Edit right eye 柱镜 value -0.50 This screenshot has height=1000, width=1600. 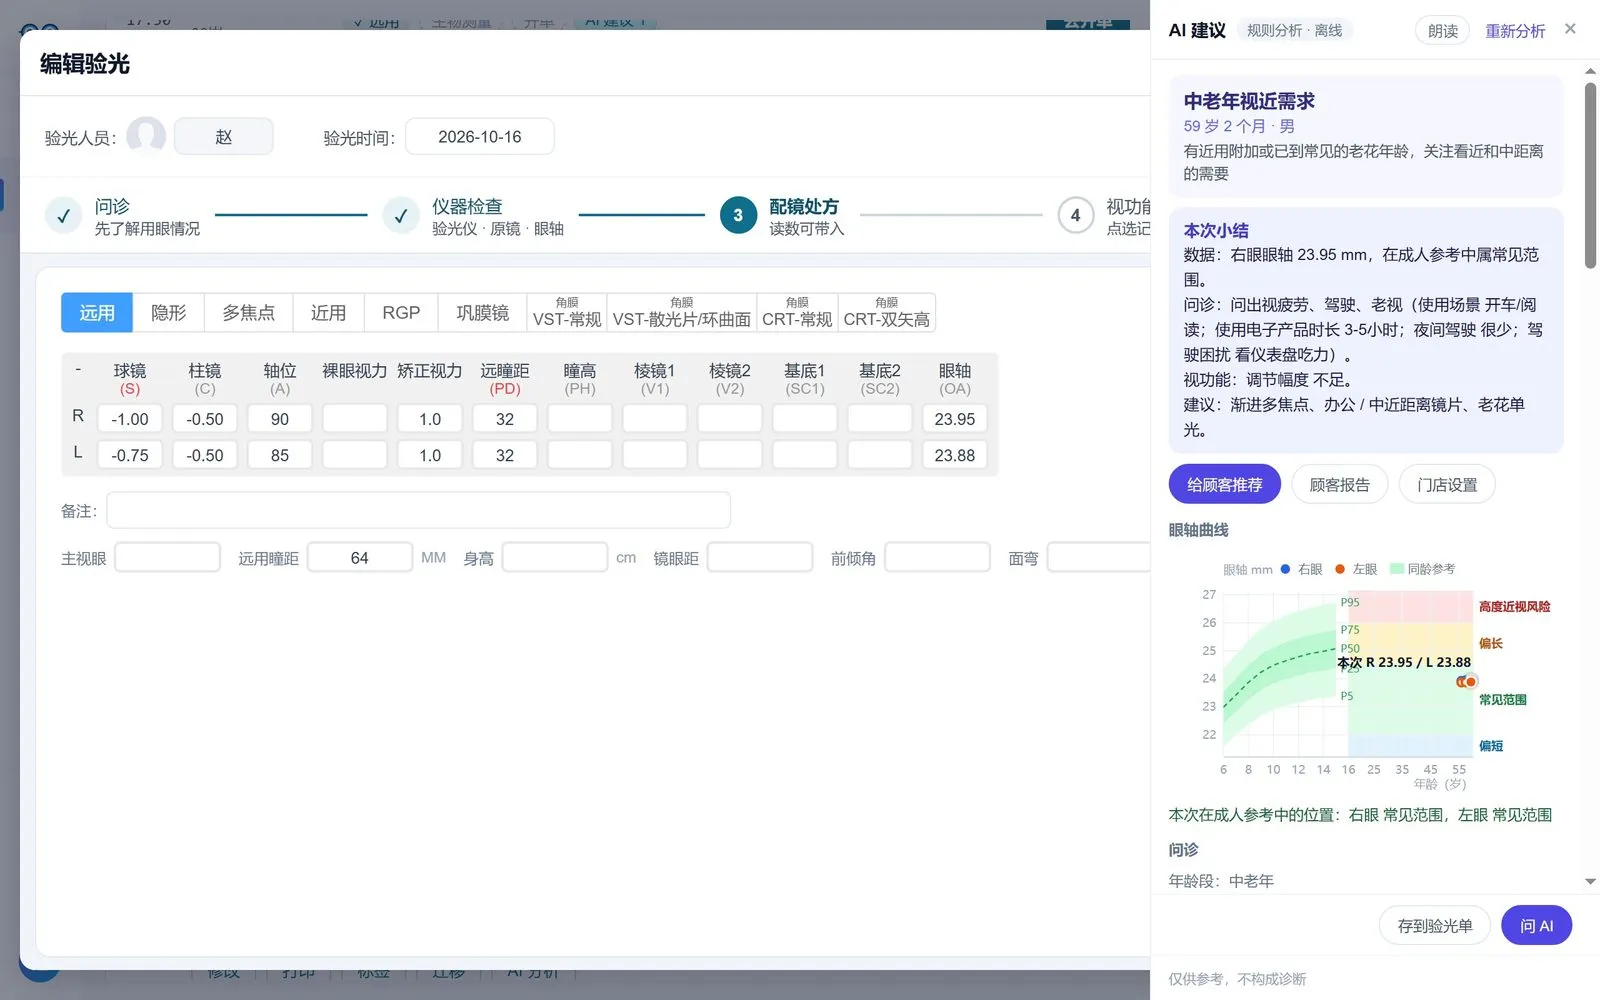click(x=205, y=419)
